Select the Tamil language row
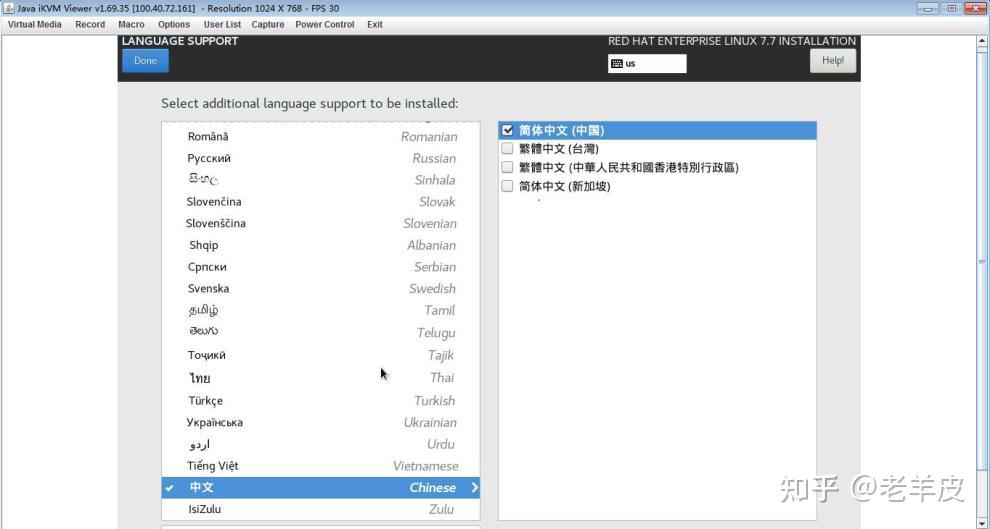The image size is (990, 529). coord(321,311)
